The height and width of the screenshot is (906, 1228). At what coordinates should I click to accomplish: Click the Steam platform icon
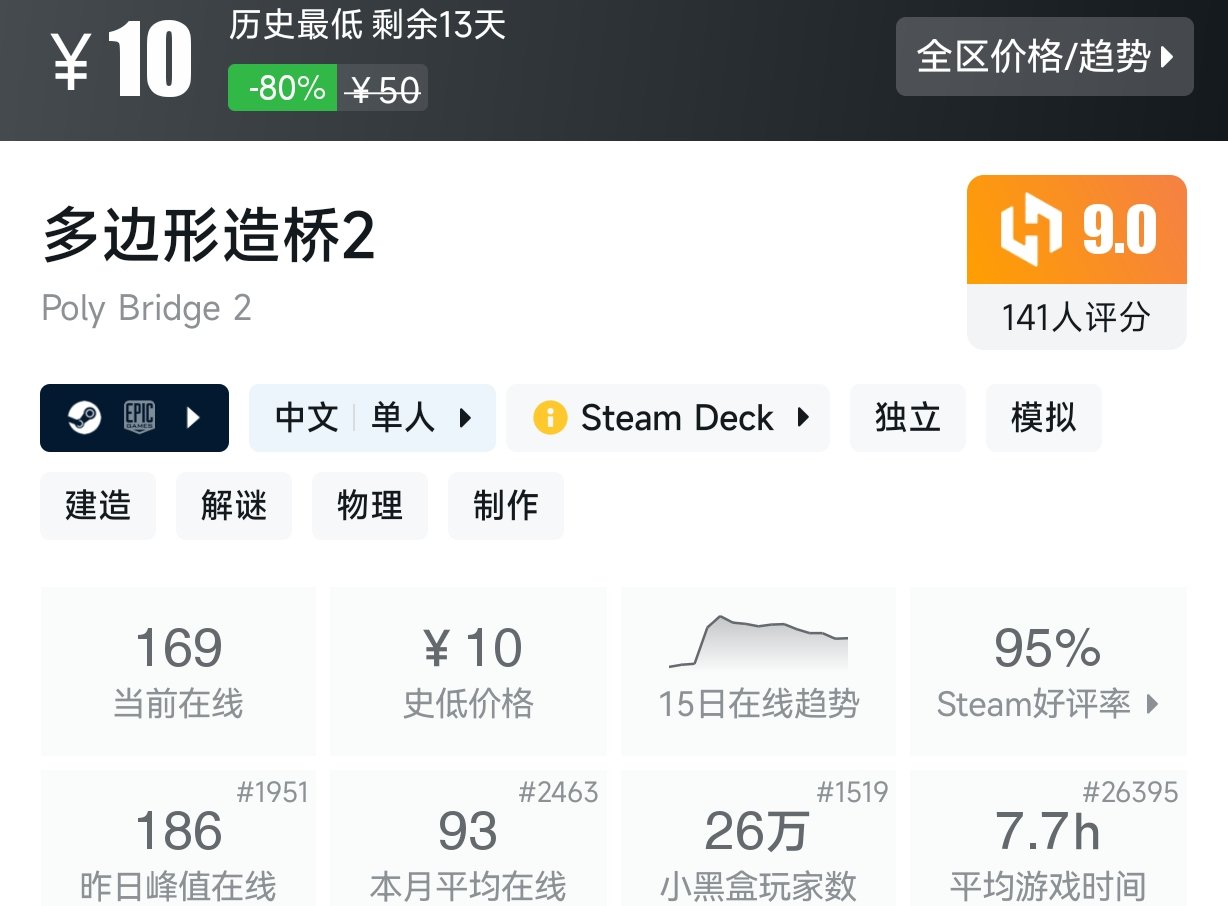tap(84, 418)
